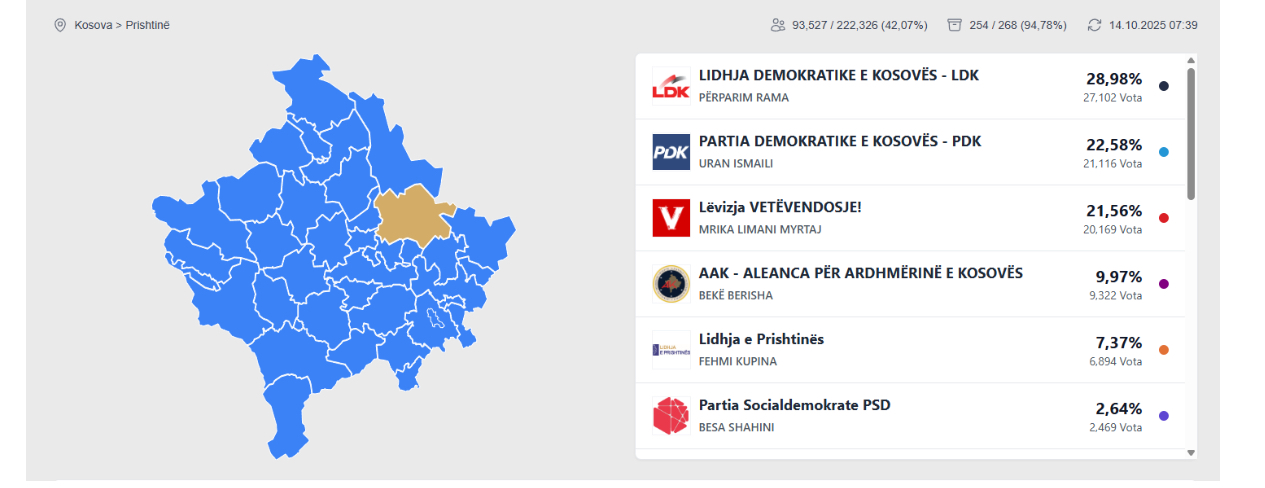Click the red color dot for Vetëvendosje
This screenshot has height=488, width=1265.
click(1164, 218)
